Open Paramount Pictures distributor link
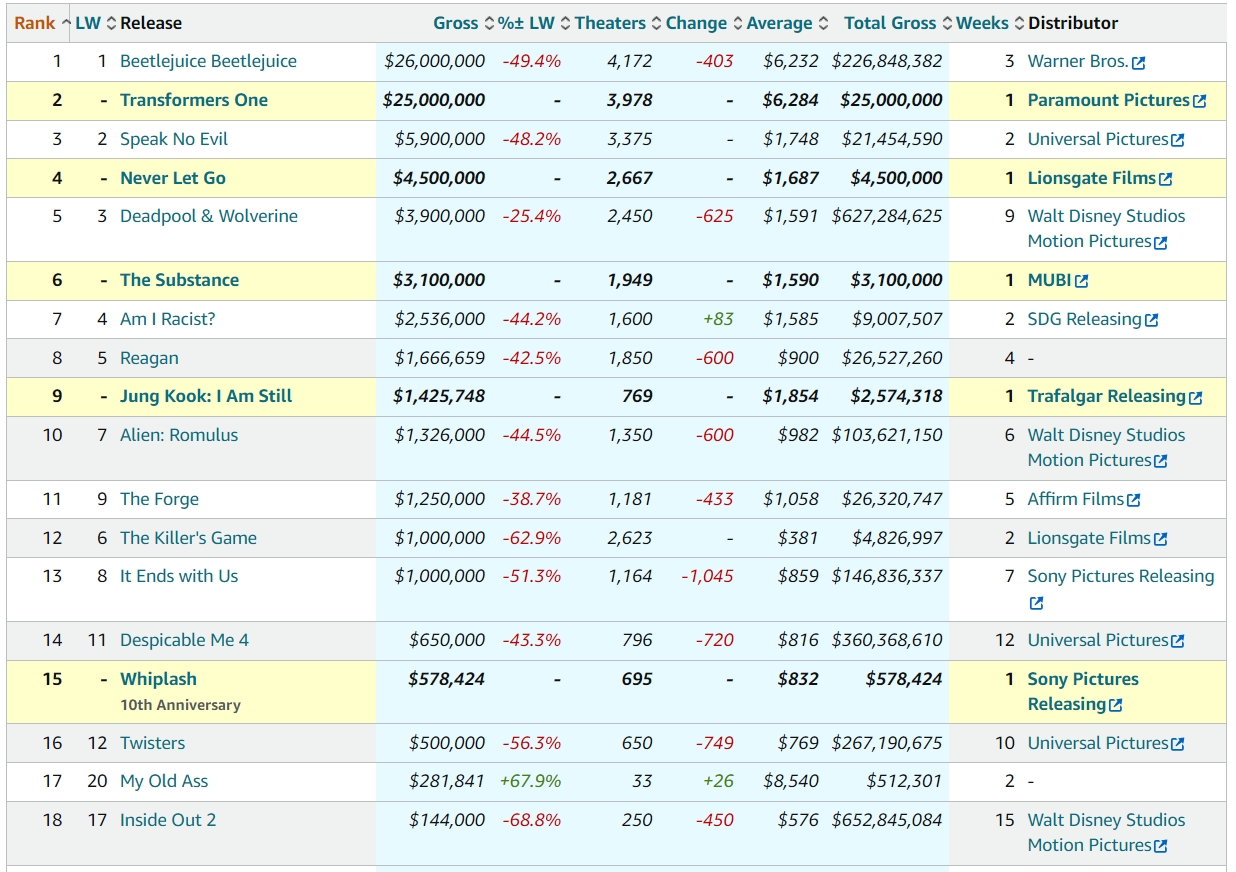 (x=1109, y=100)
